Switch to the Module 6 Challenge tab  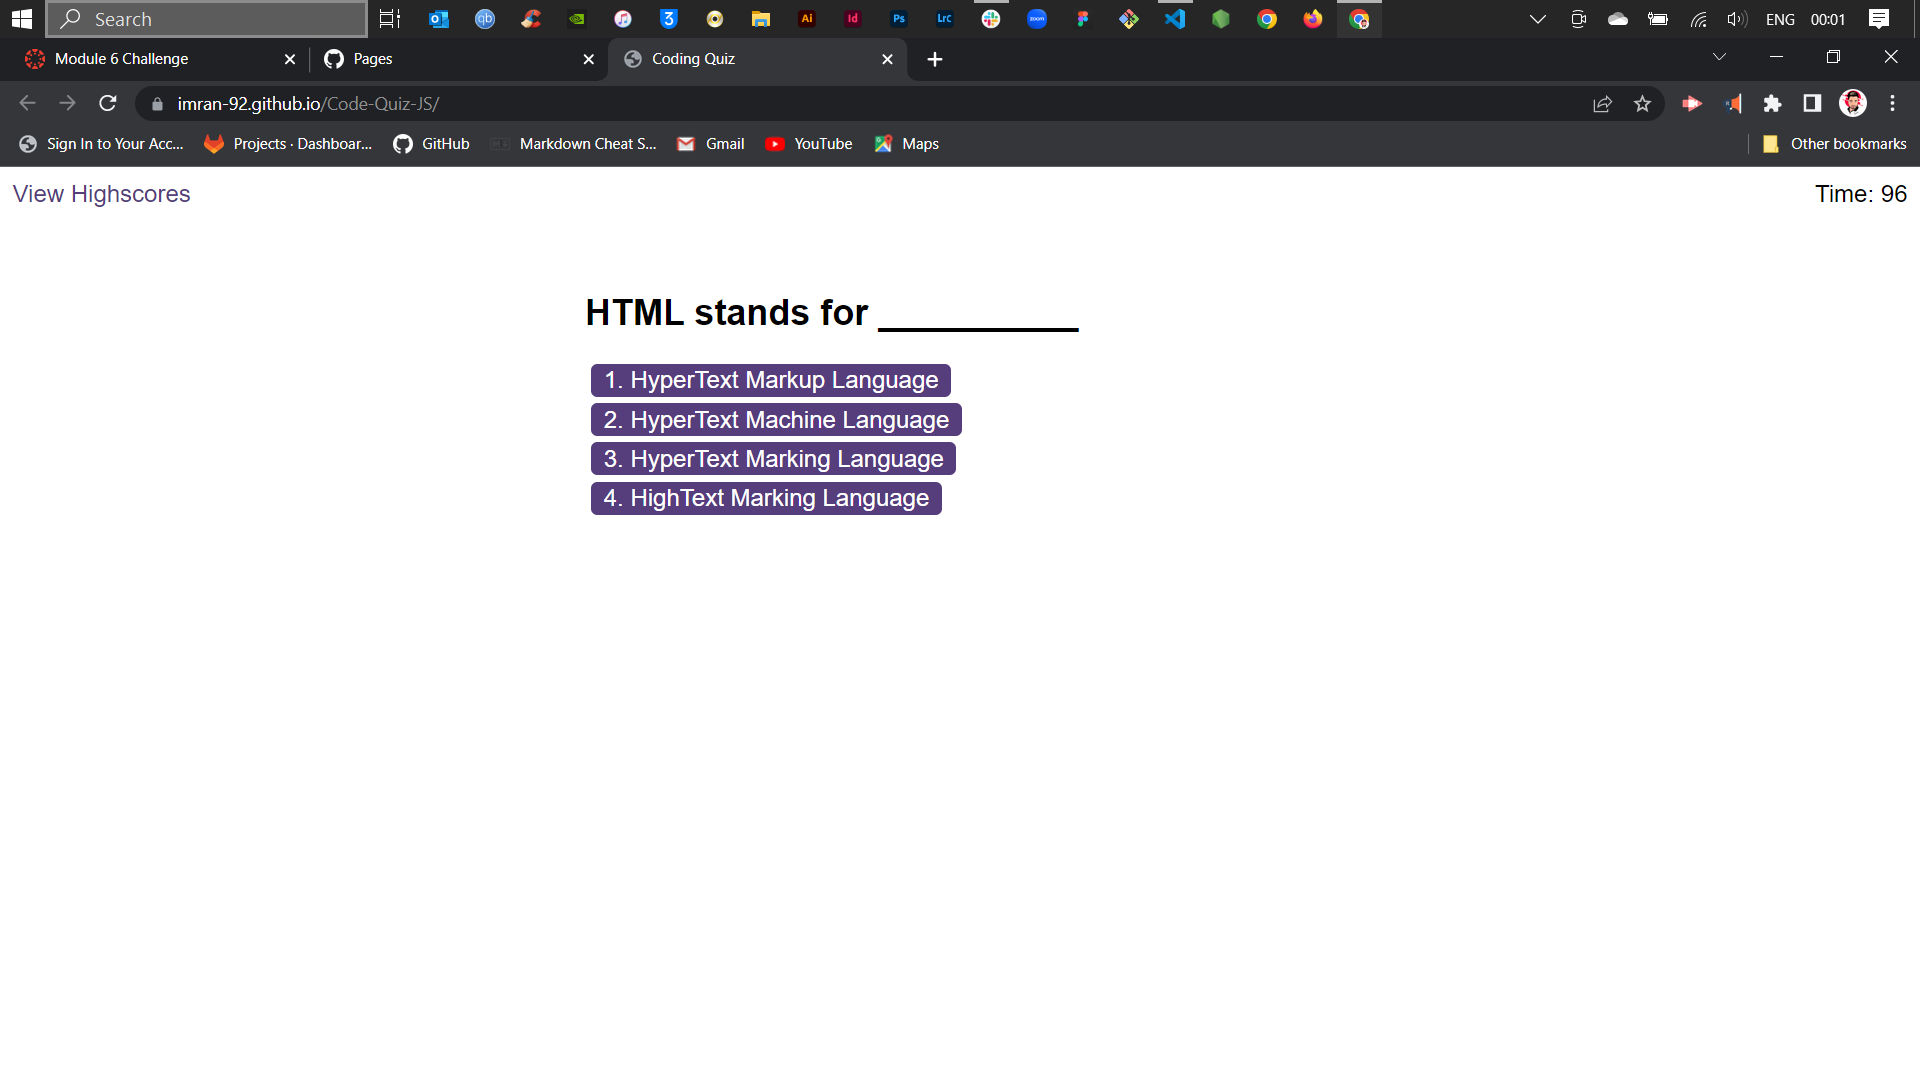pyautogui.click(x=150, y=59)
